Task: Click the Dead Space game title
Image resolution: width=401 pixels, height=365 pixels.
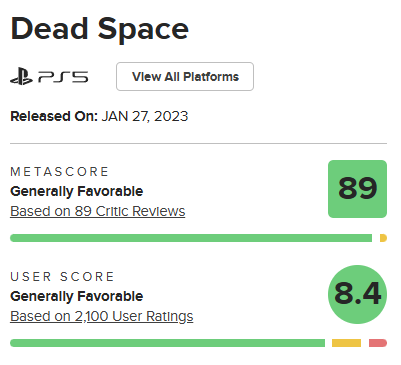Action: pyautogui.click(x=100, y=29)
